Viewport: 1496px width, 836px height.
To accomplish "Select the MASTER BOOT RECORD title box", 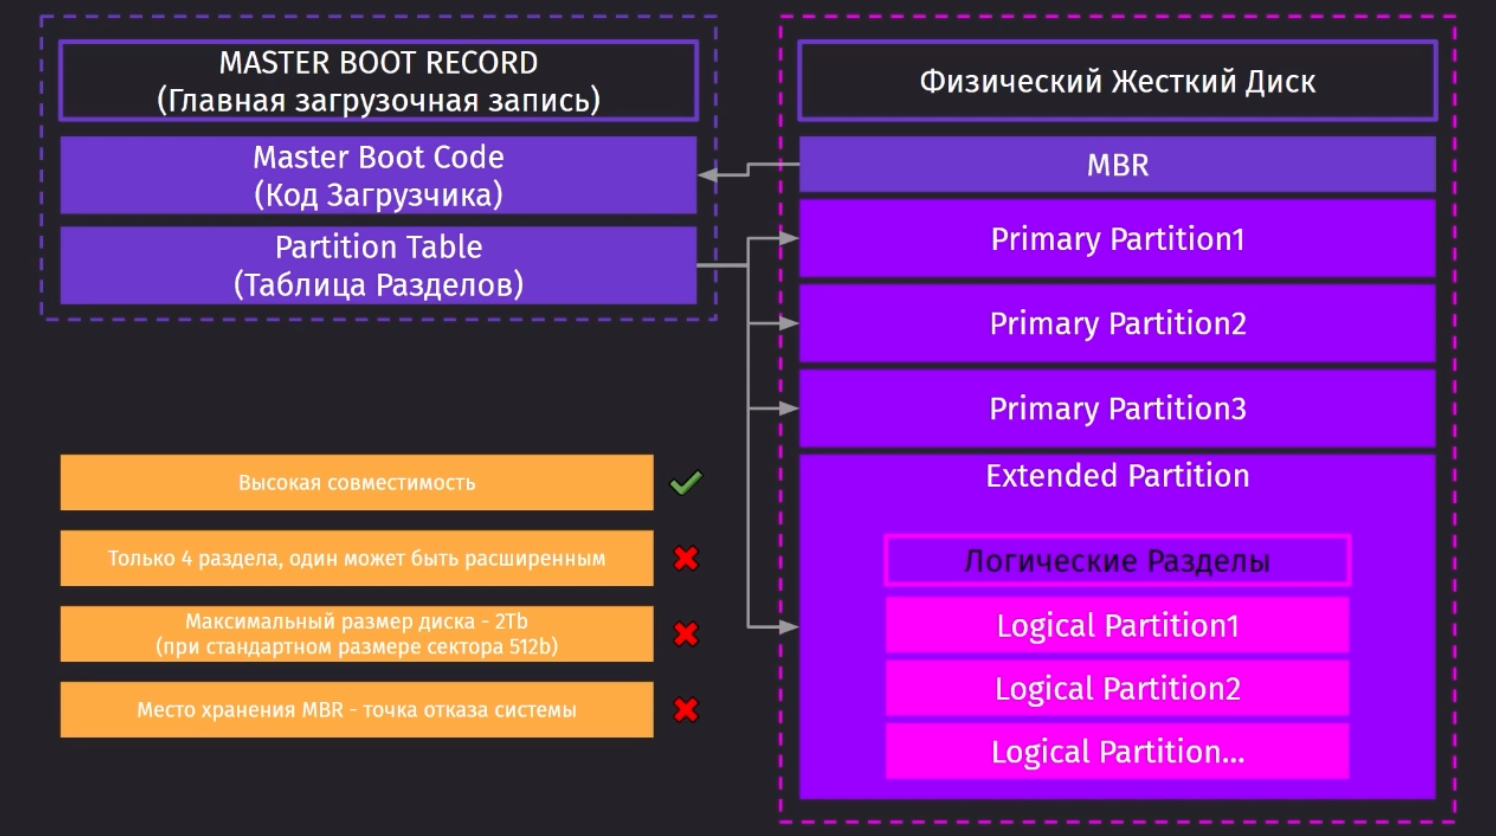I will [378, 81].
